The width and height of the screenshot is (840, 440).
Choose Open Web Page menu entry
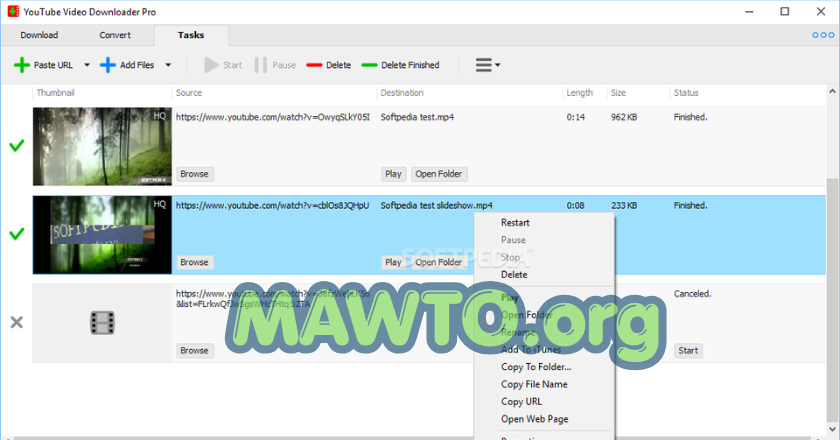tap(535, 419)
